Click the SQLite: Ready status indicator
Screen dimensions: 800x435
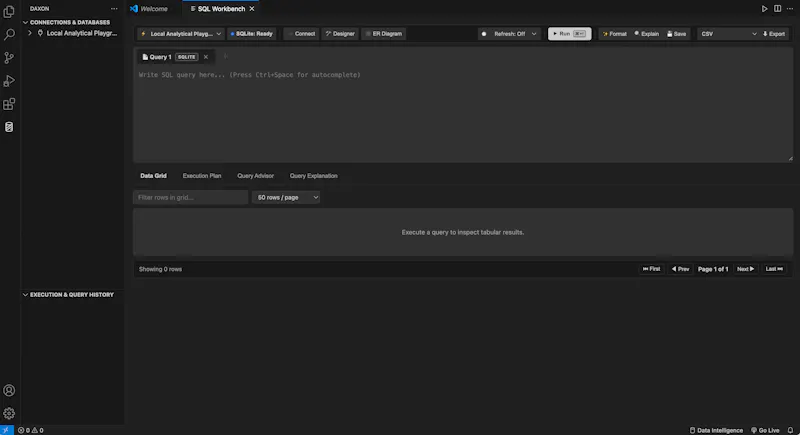[252, 34]
